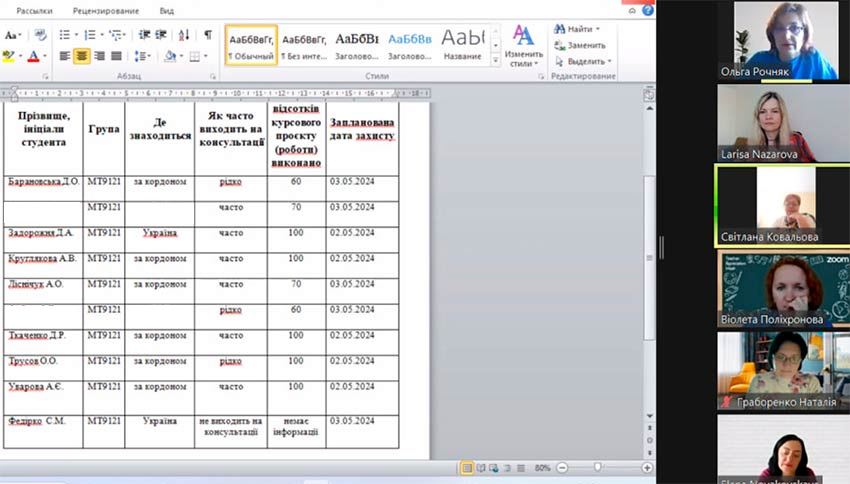Switch to Print Layout view
The image size is (850, 484).
click(467, 468)
